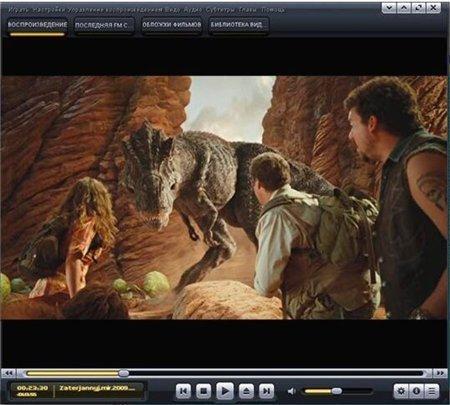Fast forward using double-right arrow at seek bar
This screenshot has height=405, width=450.
pos(440,373)
